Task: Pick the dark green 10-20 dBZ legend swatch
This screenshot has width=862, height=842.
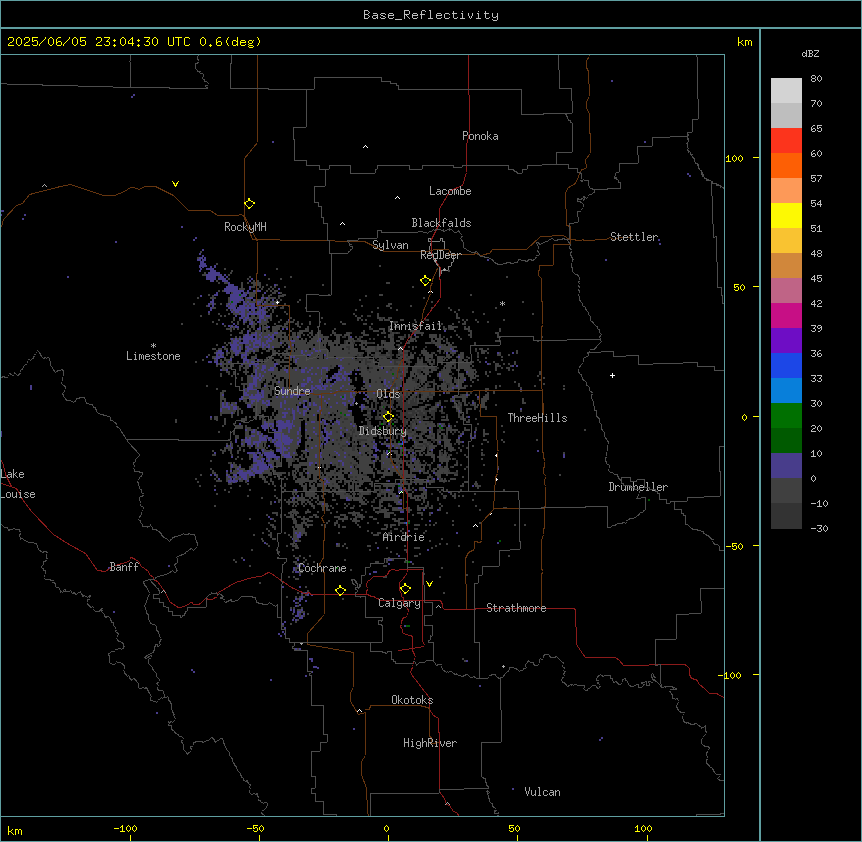Action: pyautogui.click(x=786, y=440)
